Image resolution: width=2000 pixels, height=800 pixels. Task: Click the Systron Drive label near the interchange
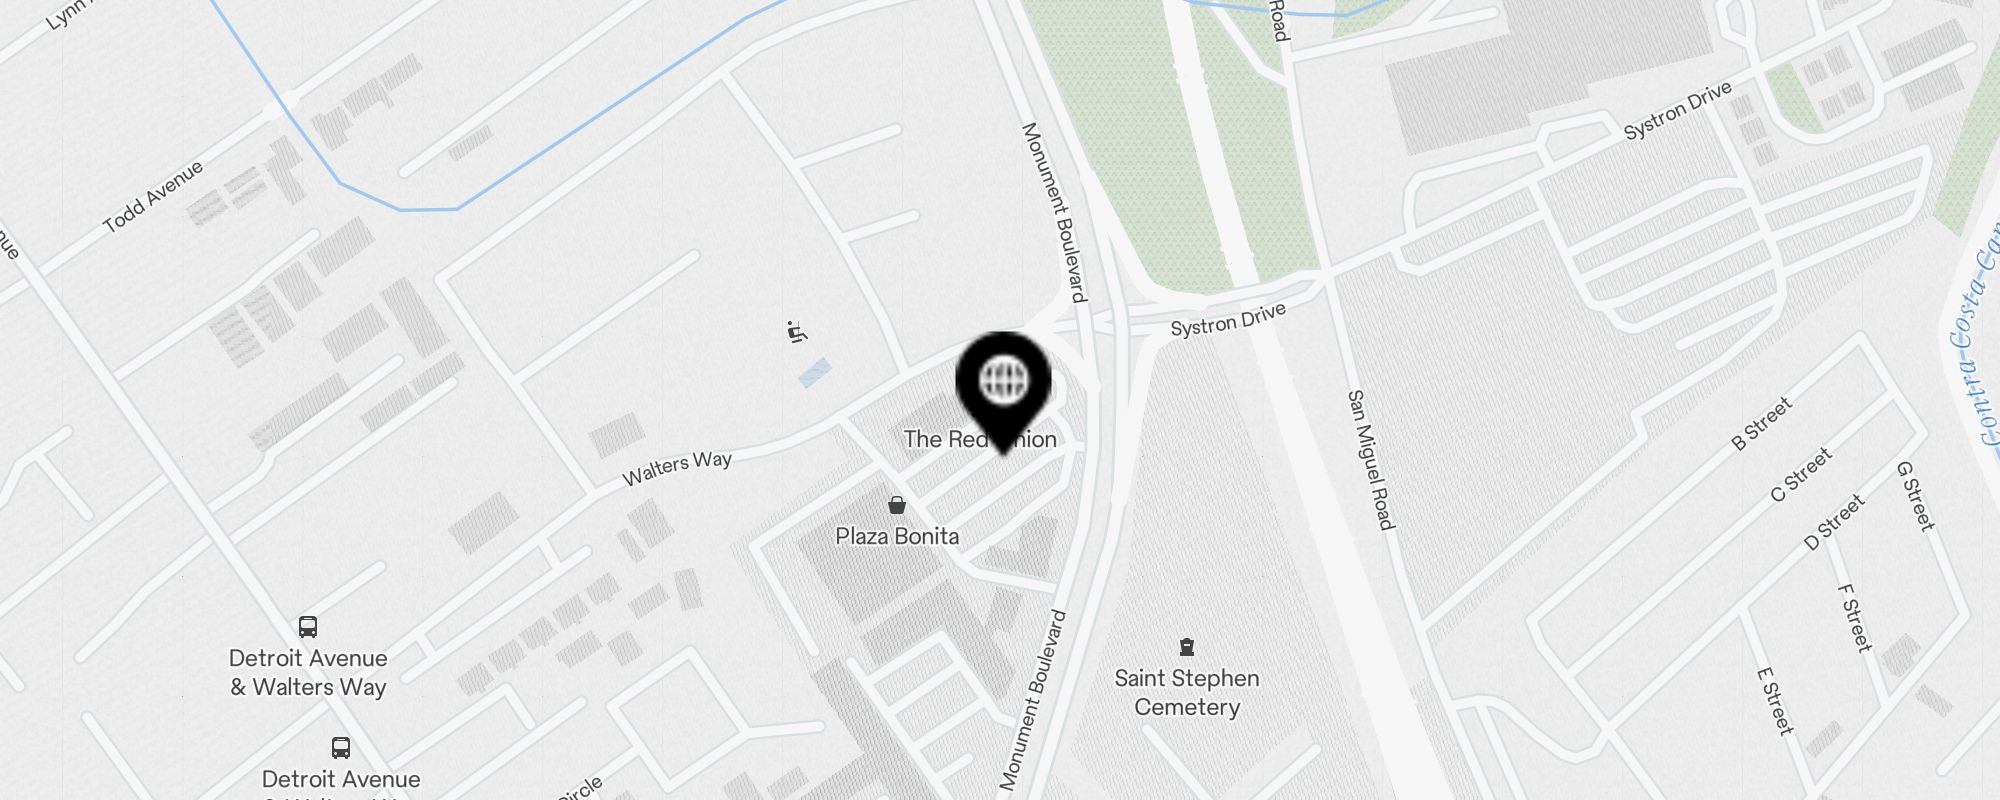pyautogui.click(x=1228, y=321)
